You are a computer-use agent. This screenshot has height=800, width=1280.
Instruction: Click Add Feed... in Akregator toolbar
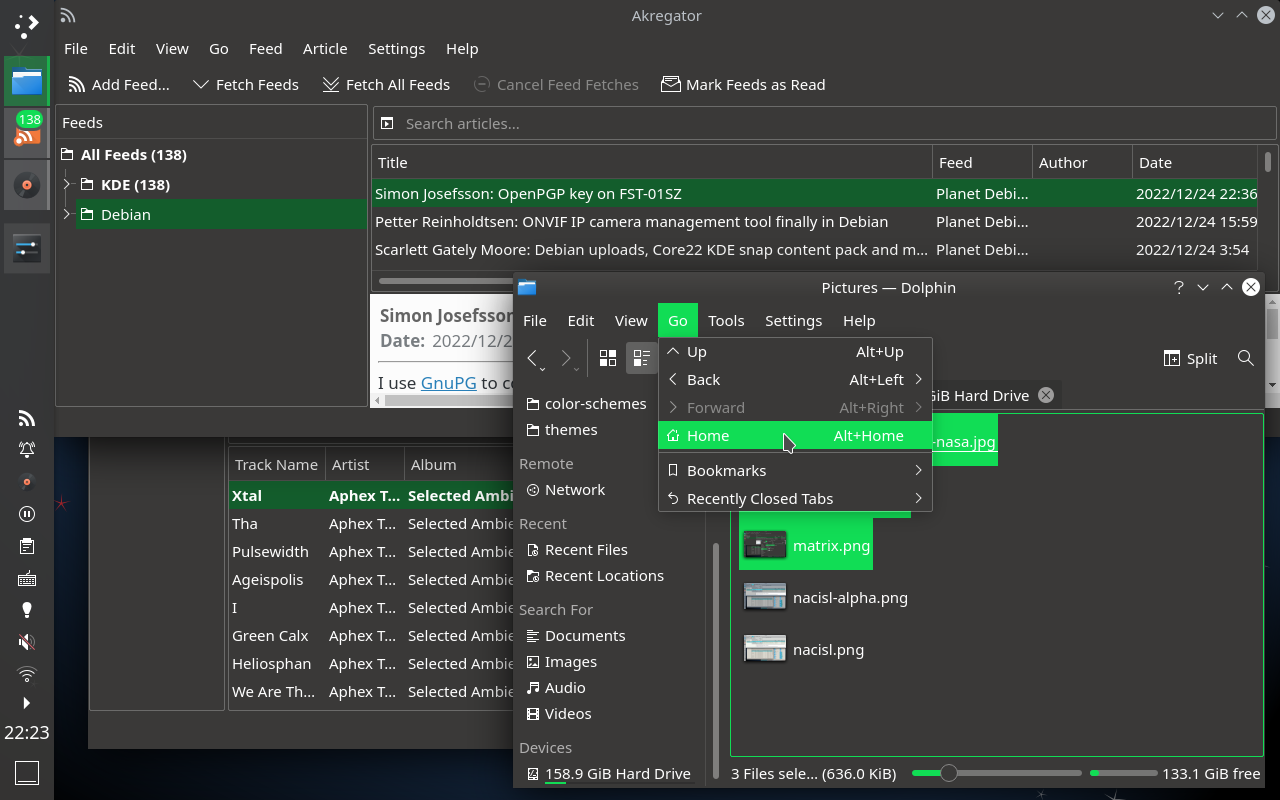(x=119, y=85)
